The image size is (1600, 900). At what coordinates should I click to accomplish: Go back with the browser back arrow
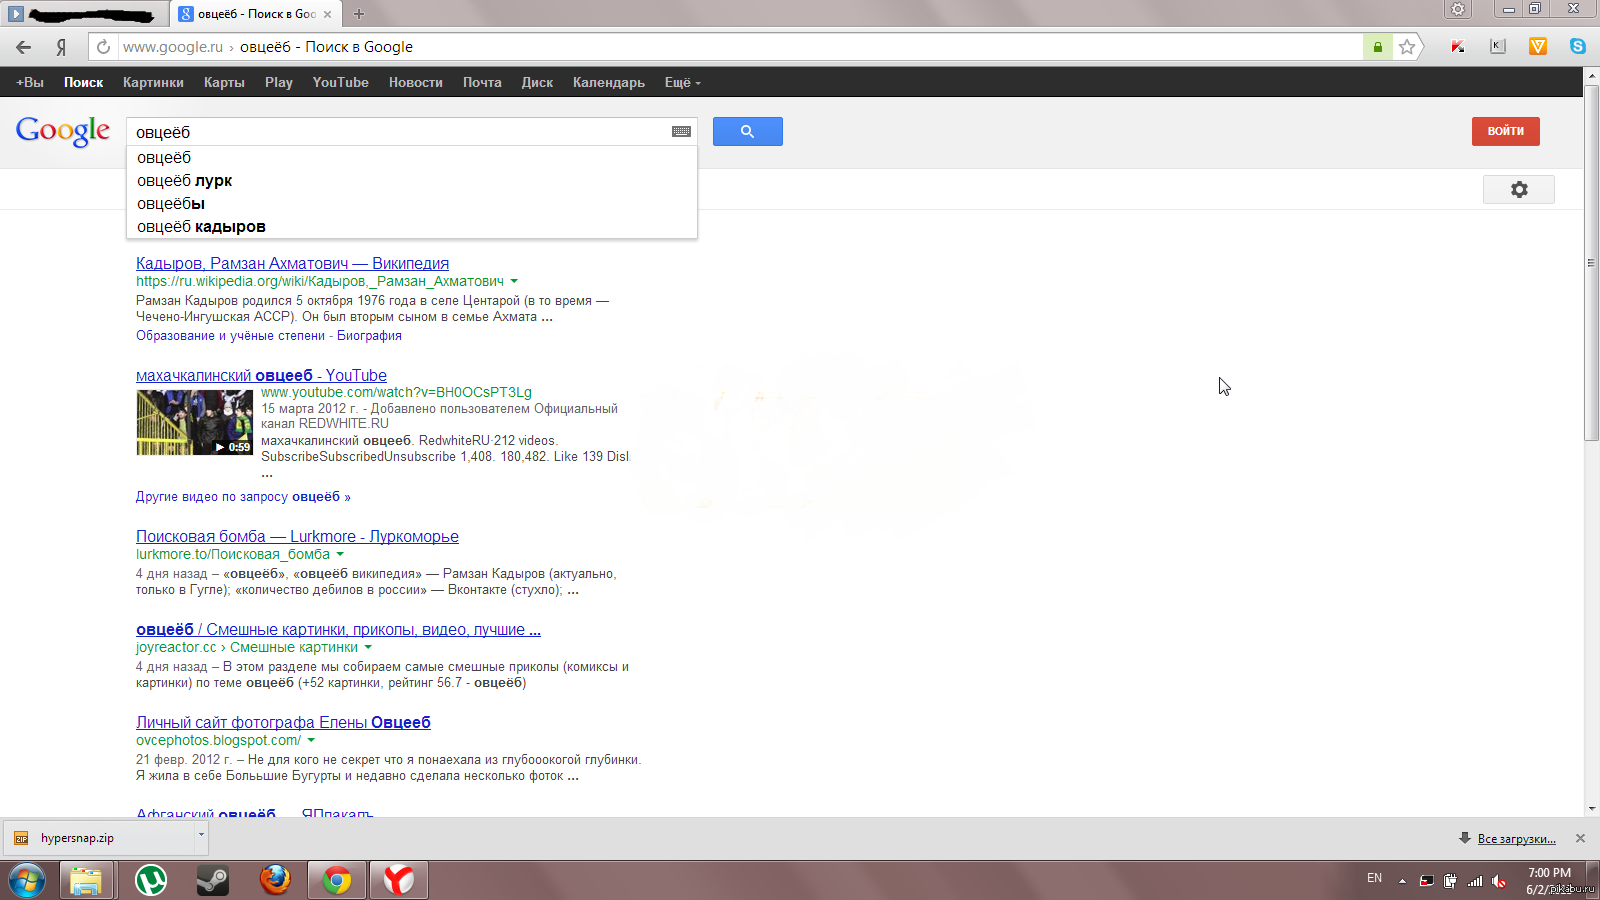(x=24, y=47)
